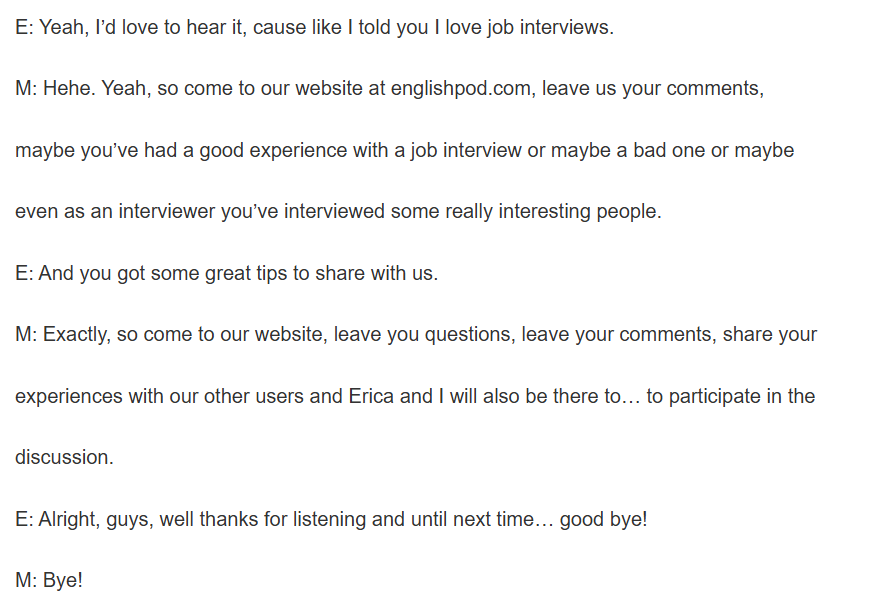Click the closing phrase "good bye!"

click(603, 519)
